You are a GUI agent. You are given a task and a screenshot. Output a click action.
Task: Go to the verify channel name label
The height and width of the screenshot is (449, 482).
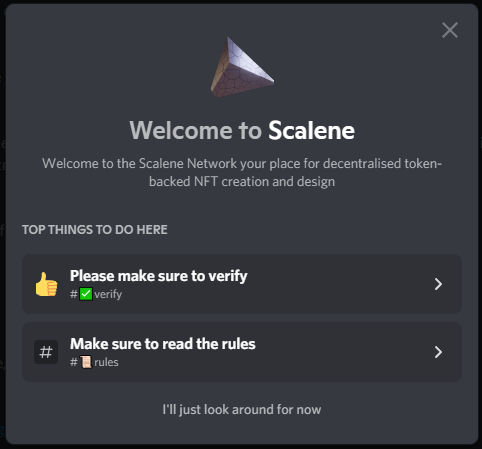[x=108, y=294]
